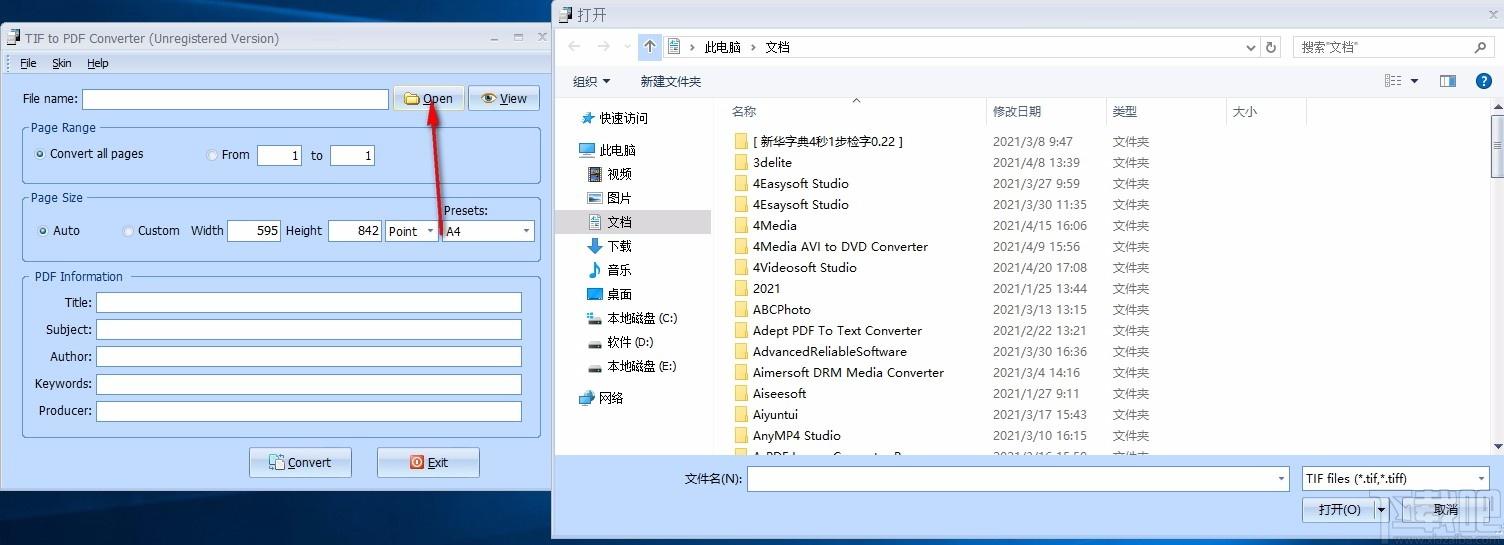Screen dimensions: 1504x545
Task: Click the Producer input field
Action: pos(309,410)
